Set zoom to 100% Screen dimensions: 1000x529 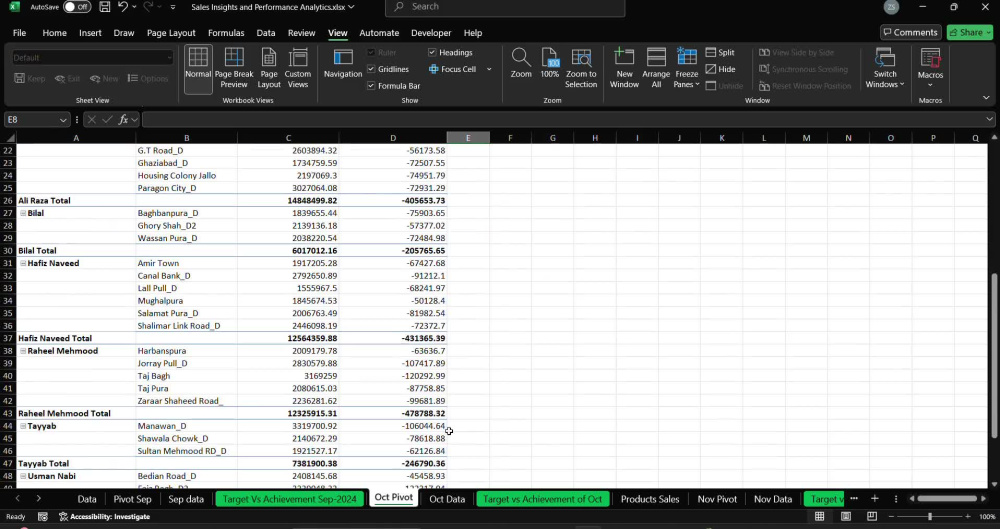tap(550, 64)
